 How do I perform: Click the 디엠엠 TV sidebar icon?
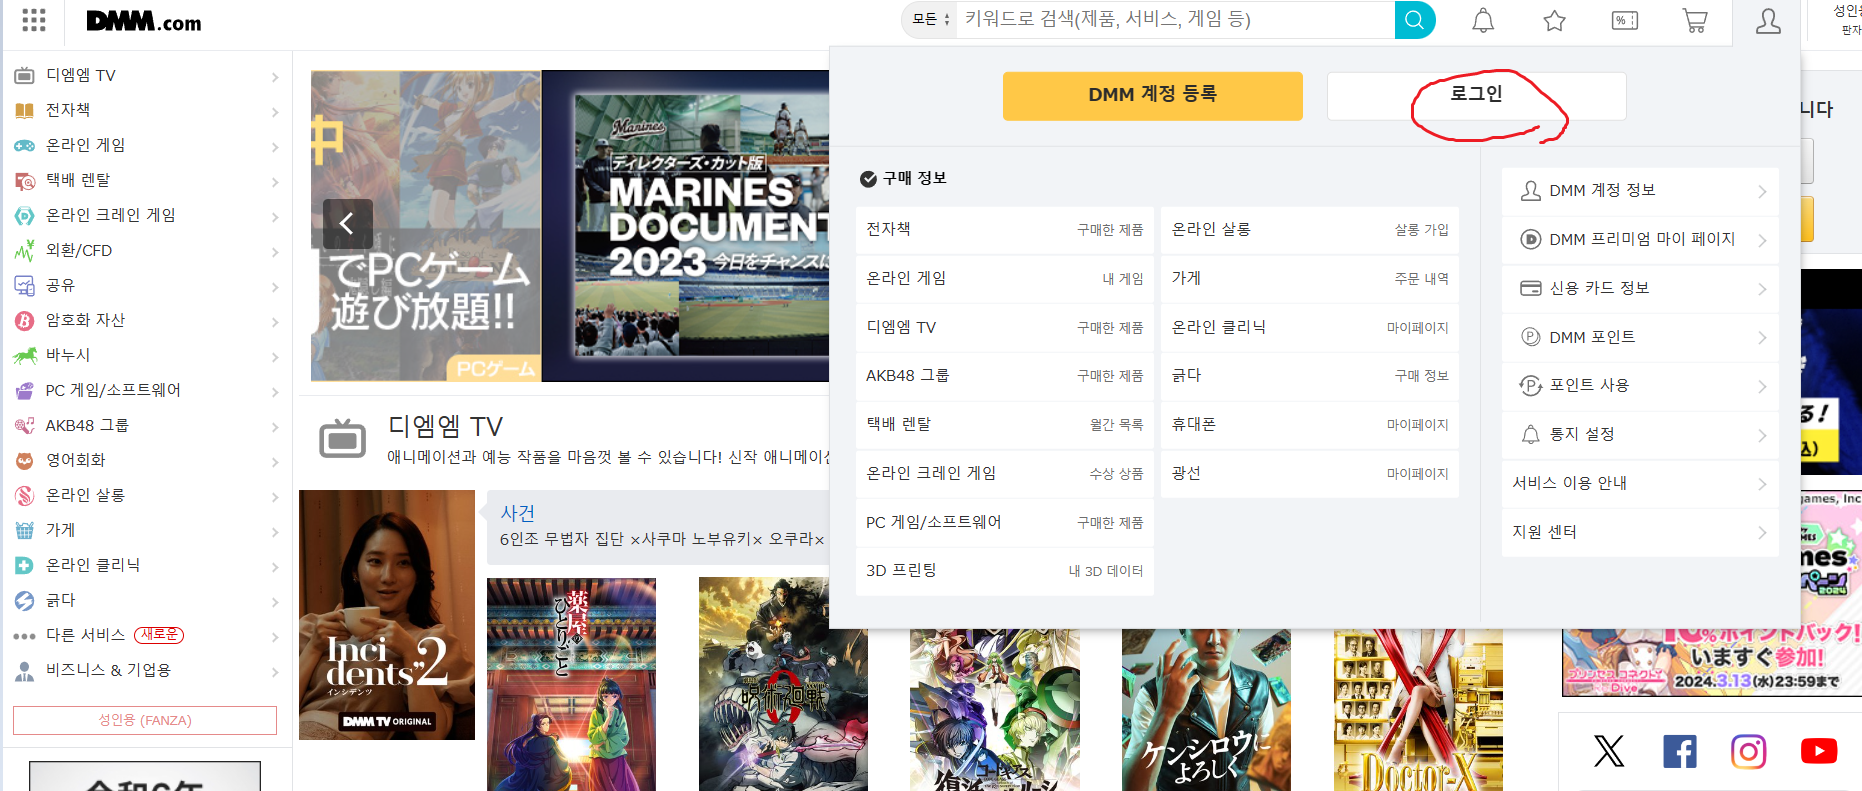click(x=24, y=75)
